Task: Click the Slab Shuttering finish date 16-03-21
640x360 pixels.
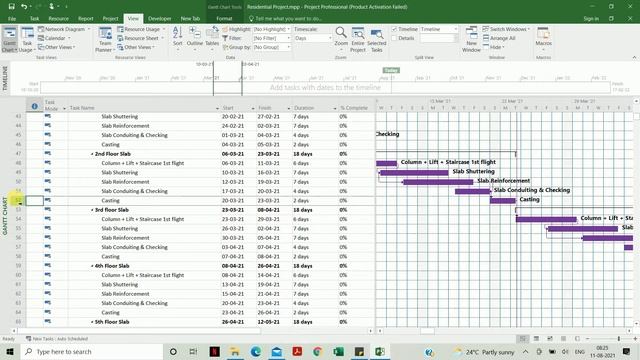Action: (268, 173)
